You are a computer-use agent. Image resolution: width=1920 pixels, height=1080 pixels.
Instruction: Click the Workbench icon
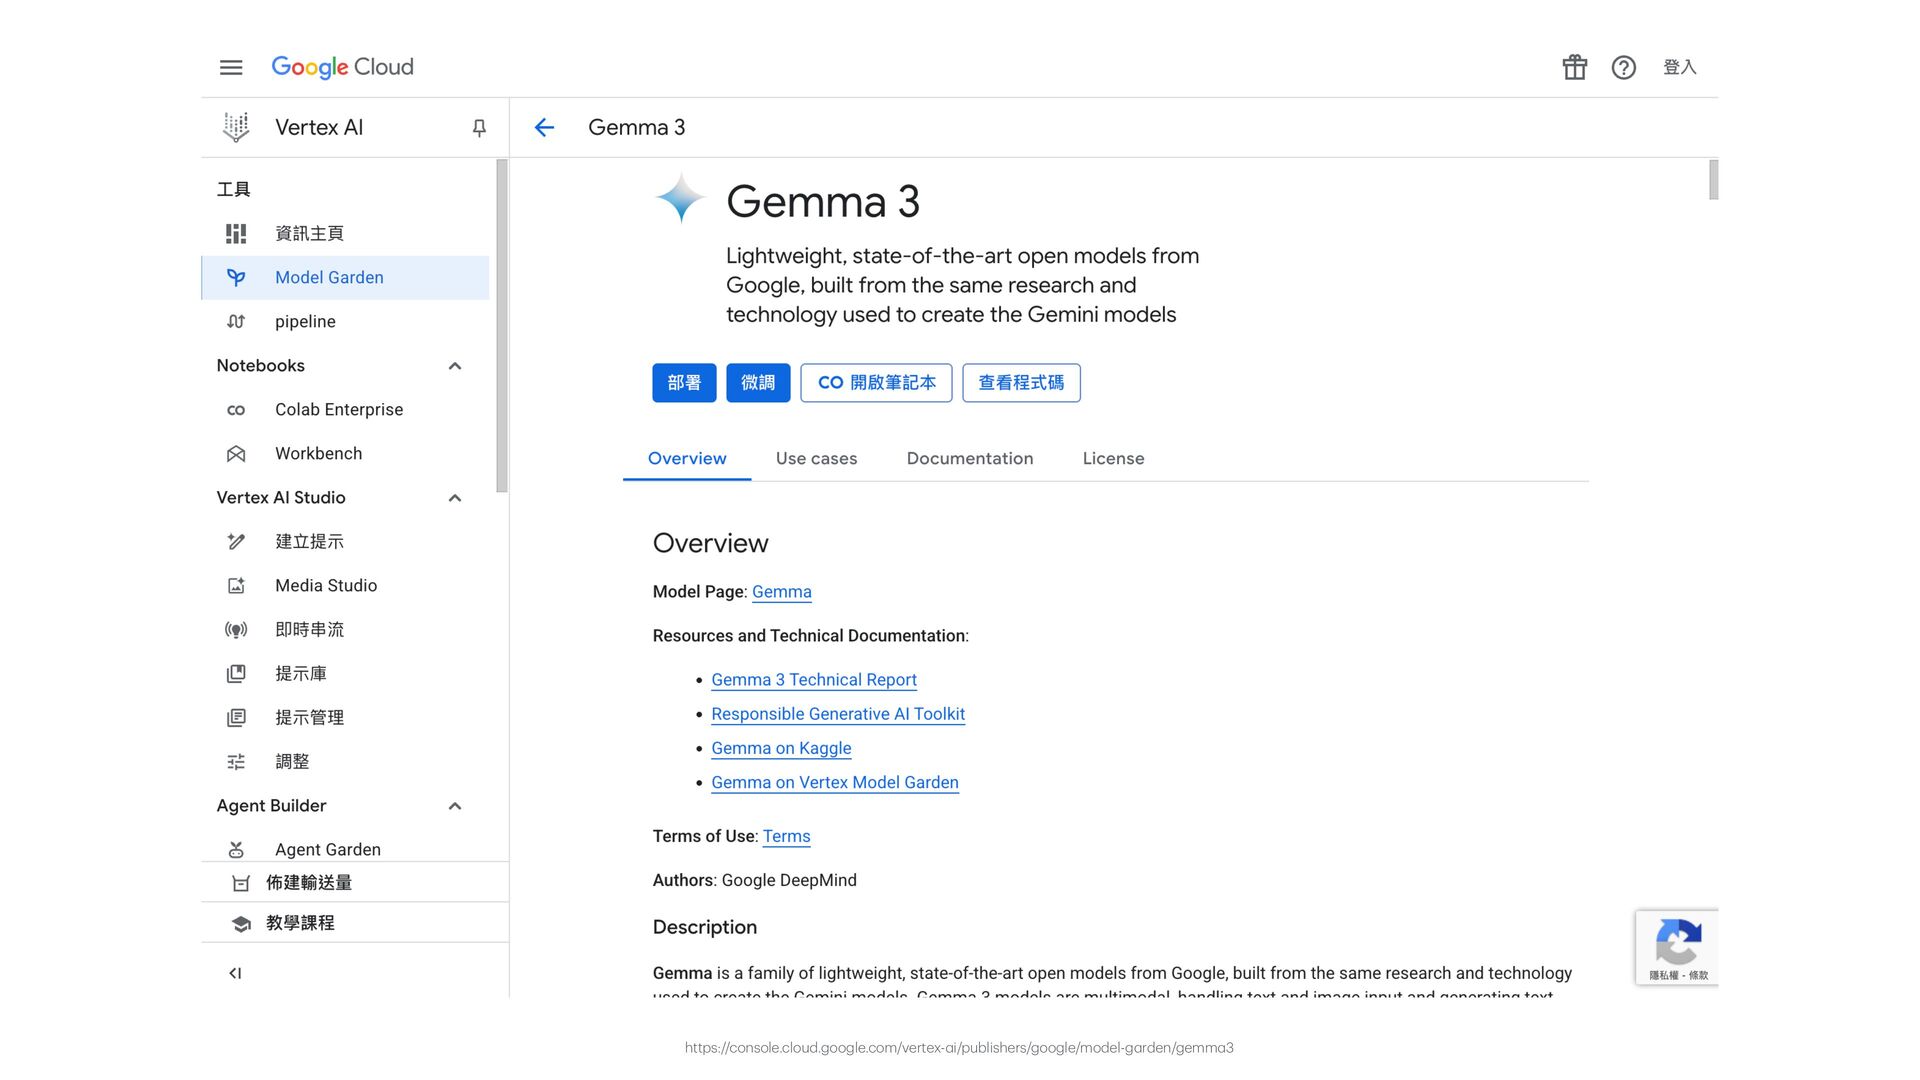pos(236,454)
